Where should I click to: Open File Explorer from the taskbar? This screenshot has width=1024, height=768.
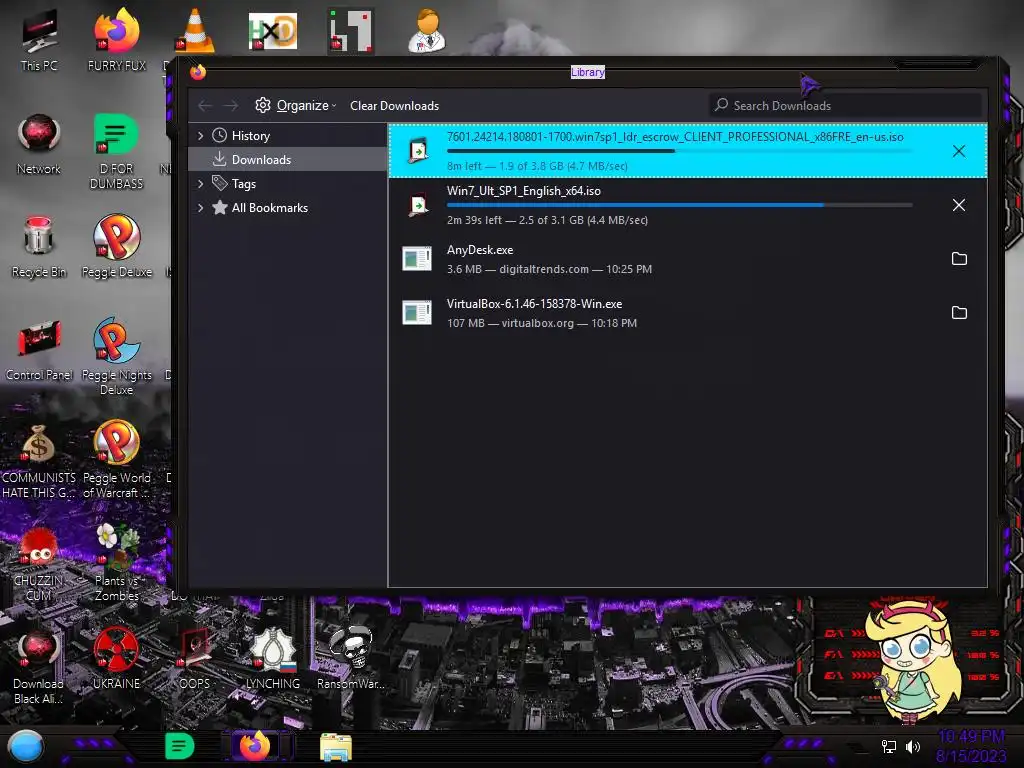pos(336,747)
